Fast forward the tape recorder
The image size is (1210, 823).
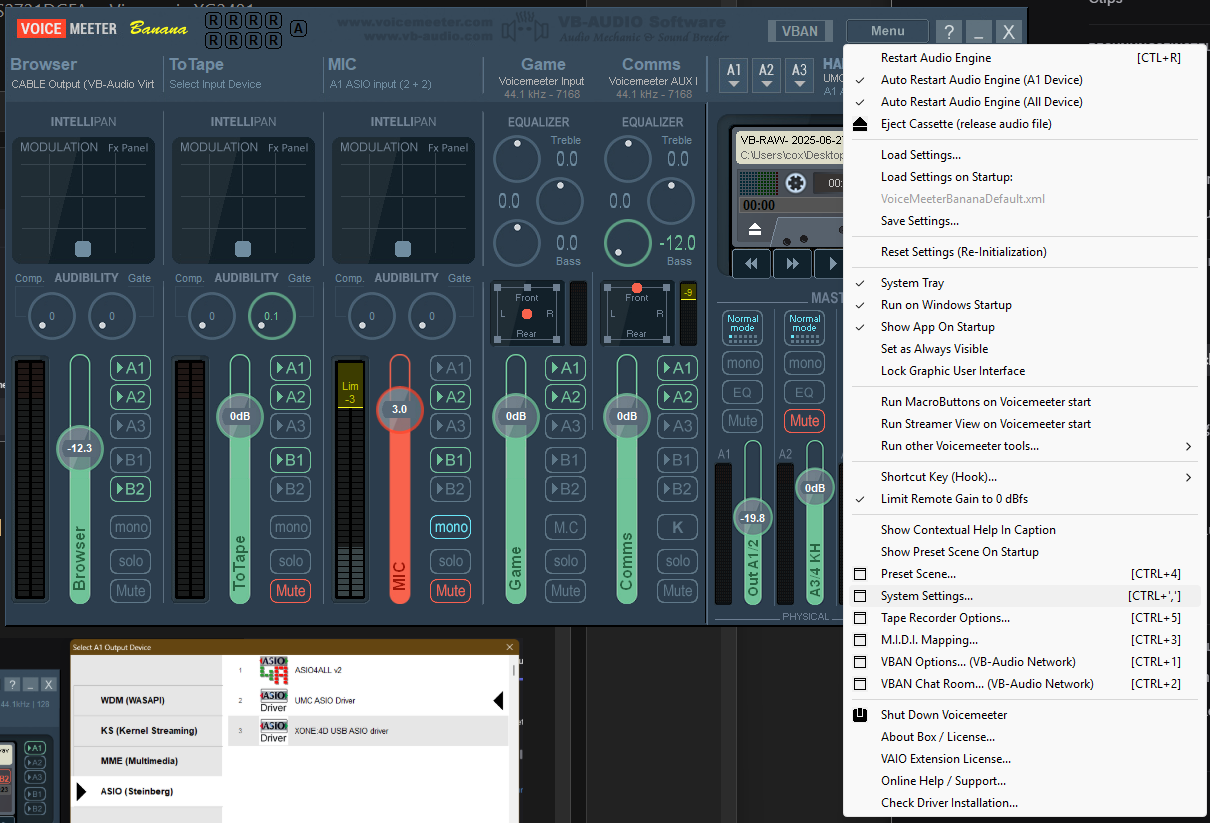792,264
